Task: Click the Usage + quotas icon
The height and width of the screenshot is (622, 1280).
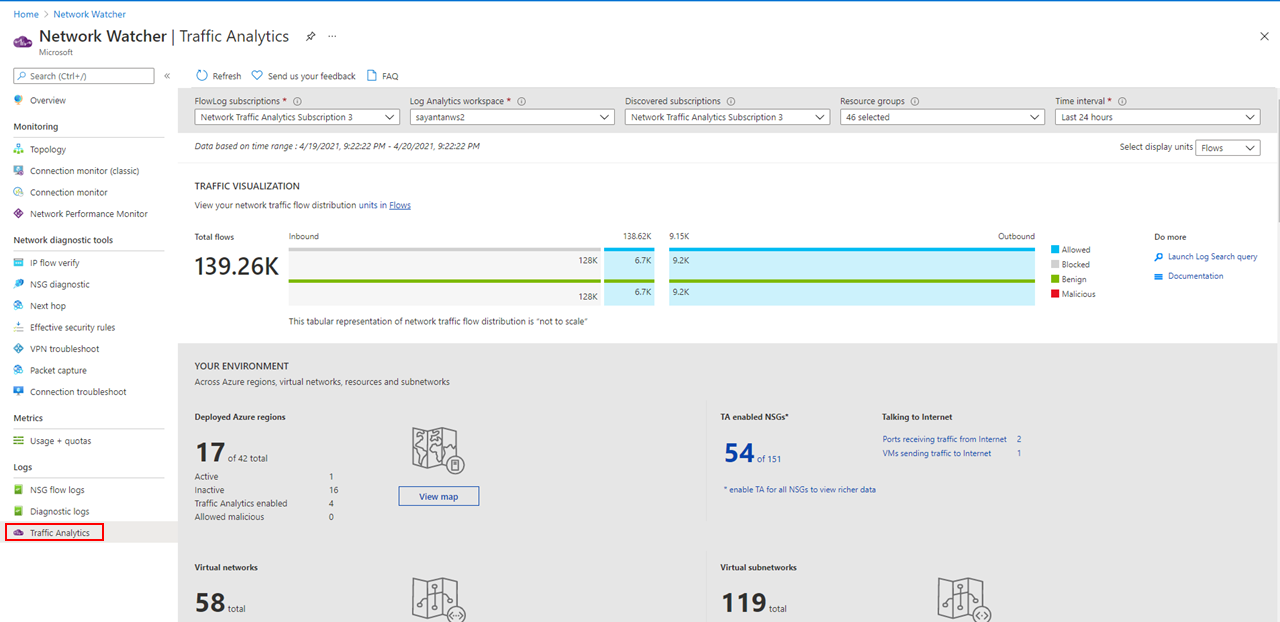Action: tap(19, 441)
